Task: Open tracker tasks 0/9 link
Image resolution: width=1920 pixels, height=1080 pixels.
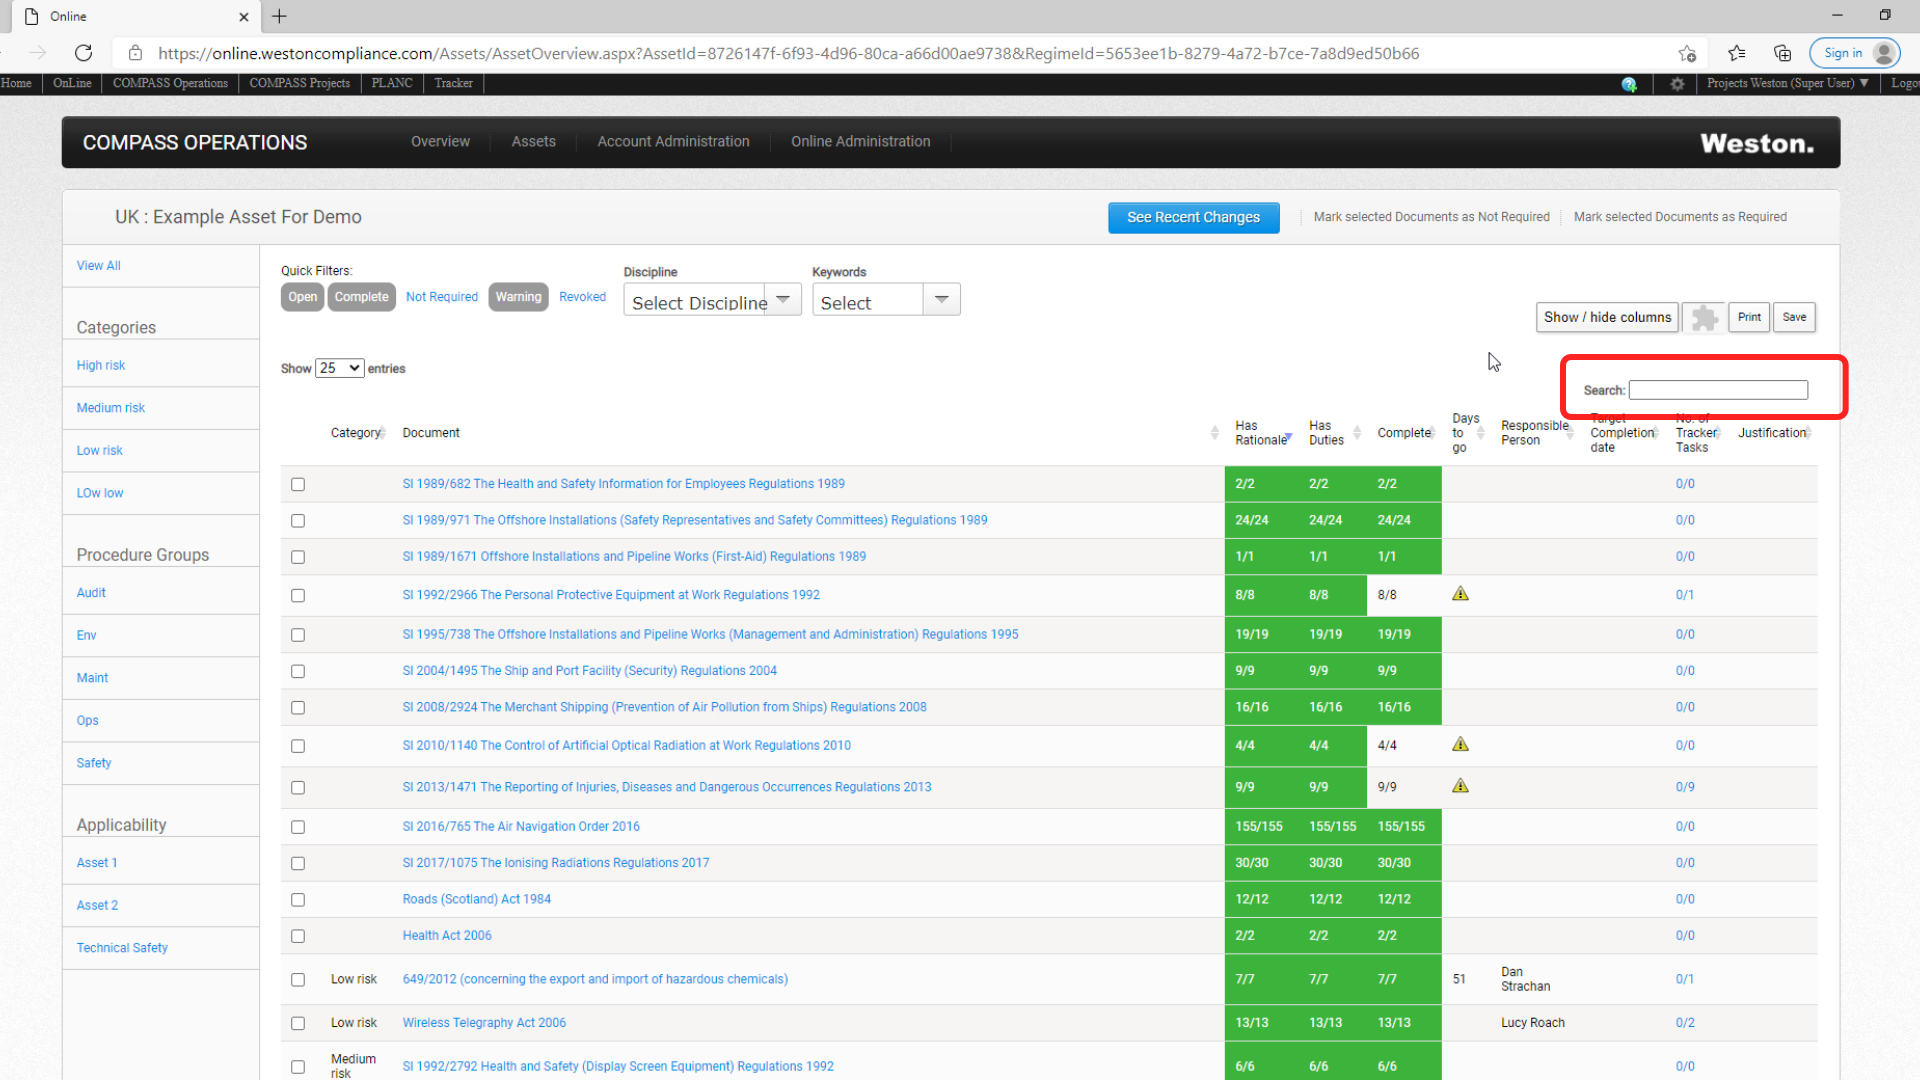Action: pos(1685,787)
